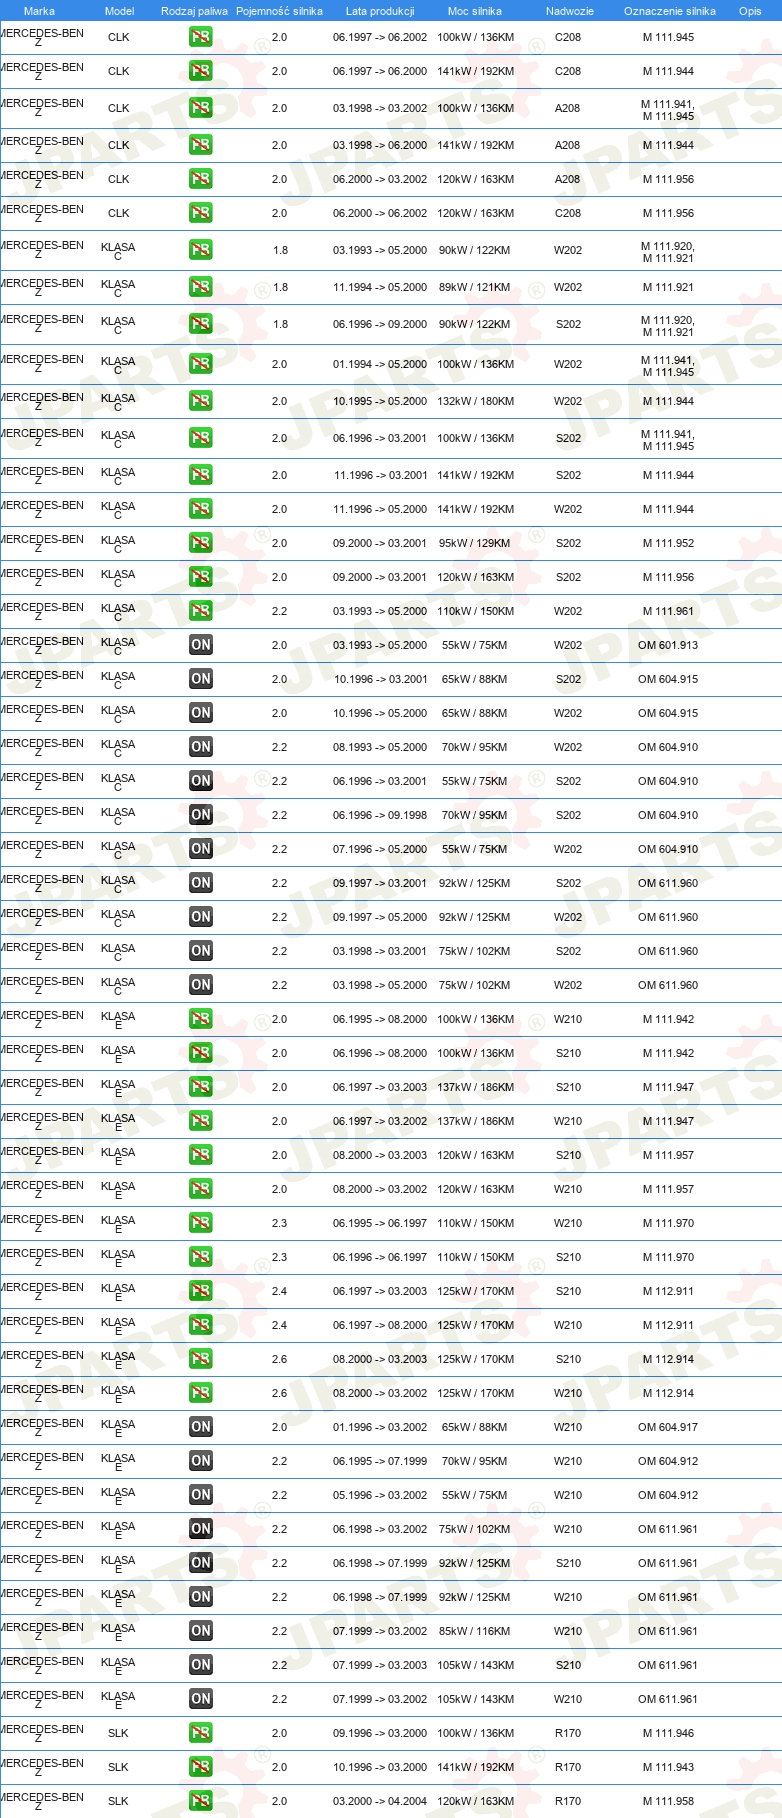The image size is (782, 1818).
Task: Select the engine code M 111.943
Action: coord(668,1767)
